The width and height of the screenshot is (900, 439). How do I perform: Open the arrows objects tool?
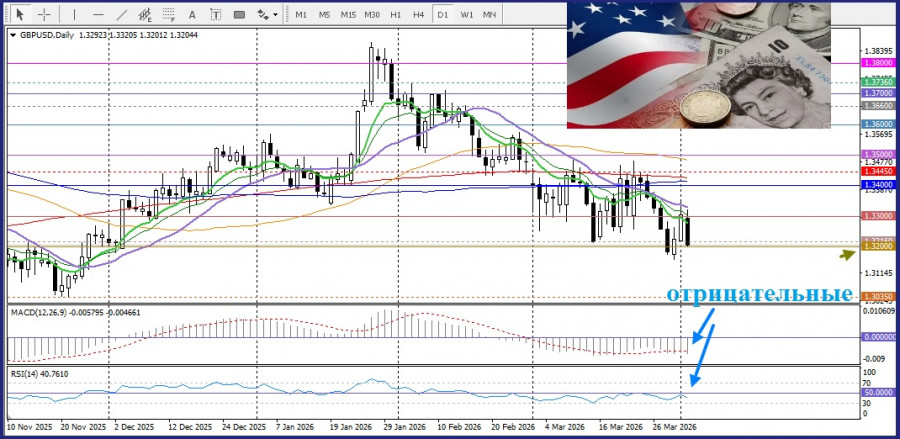pyautogui.click(x=262, y=14)
